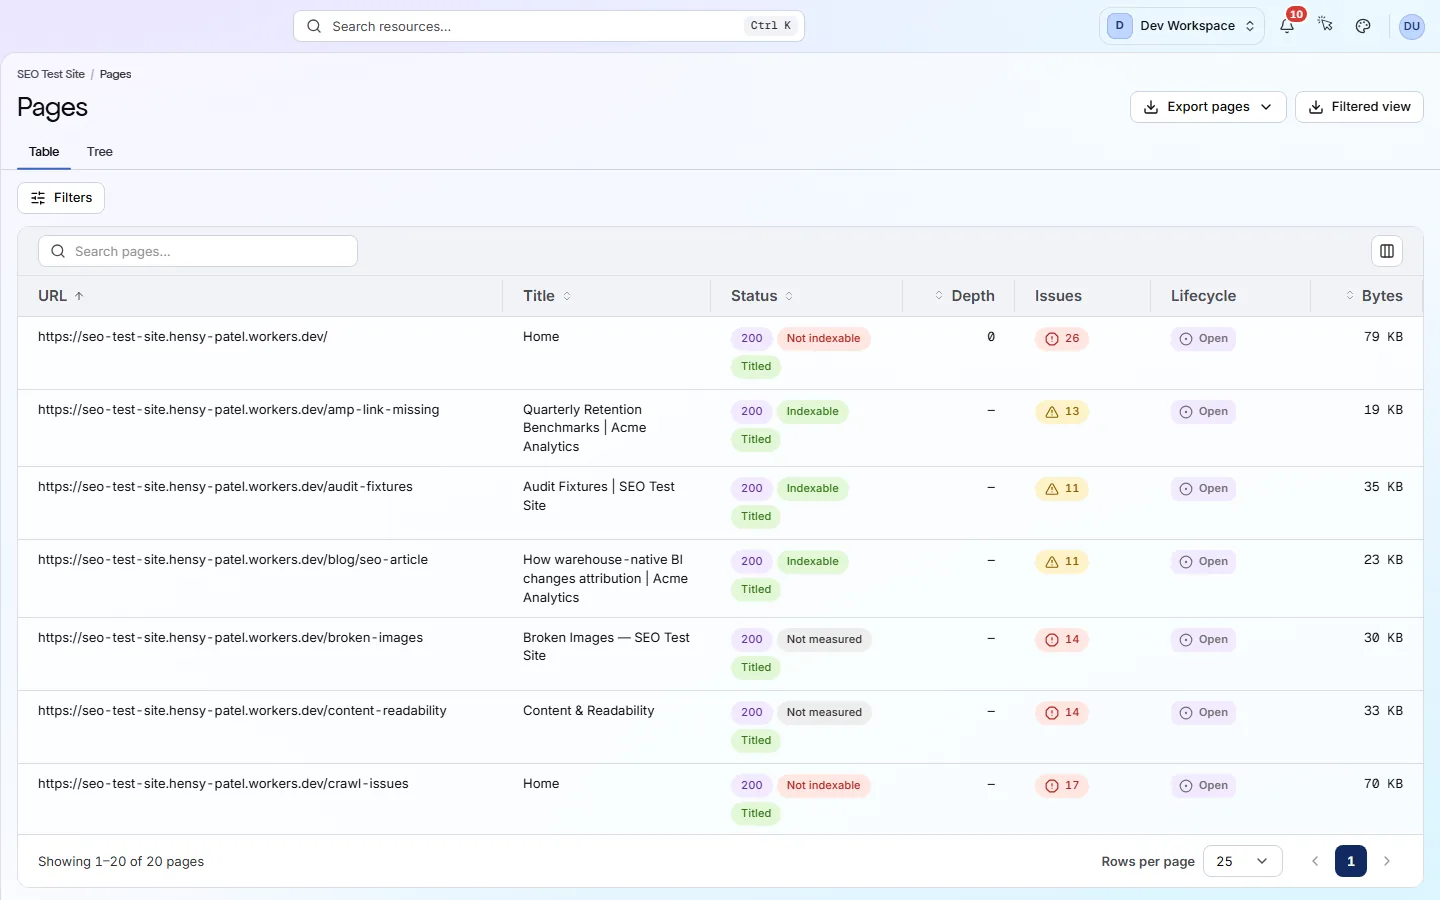Click the D workspace badge icon

[x=1119, y=26]
